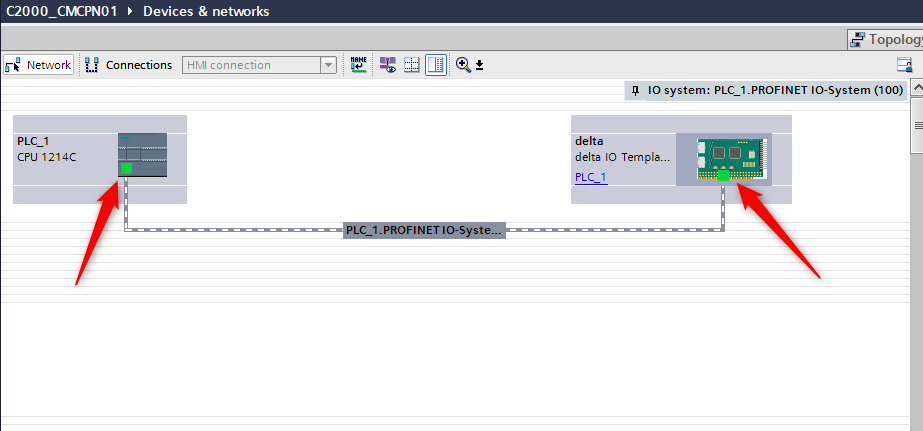Click the show address labels icon
The image size is (923, 431).
(386, 65)
